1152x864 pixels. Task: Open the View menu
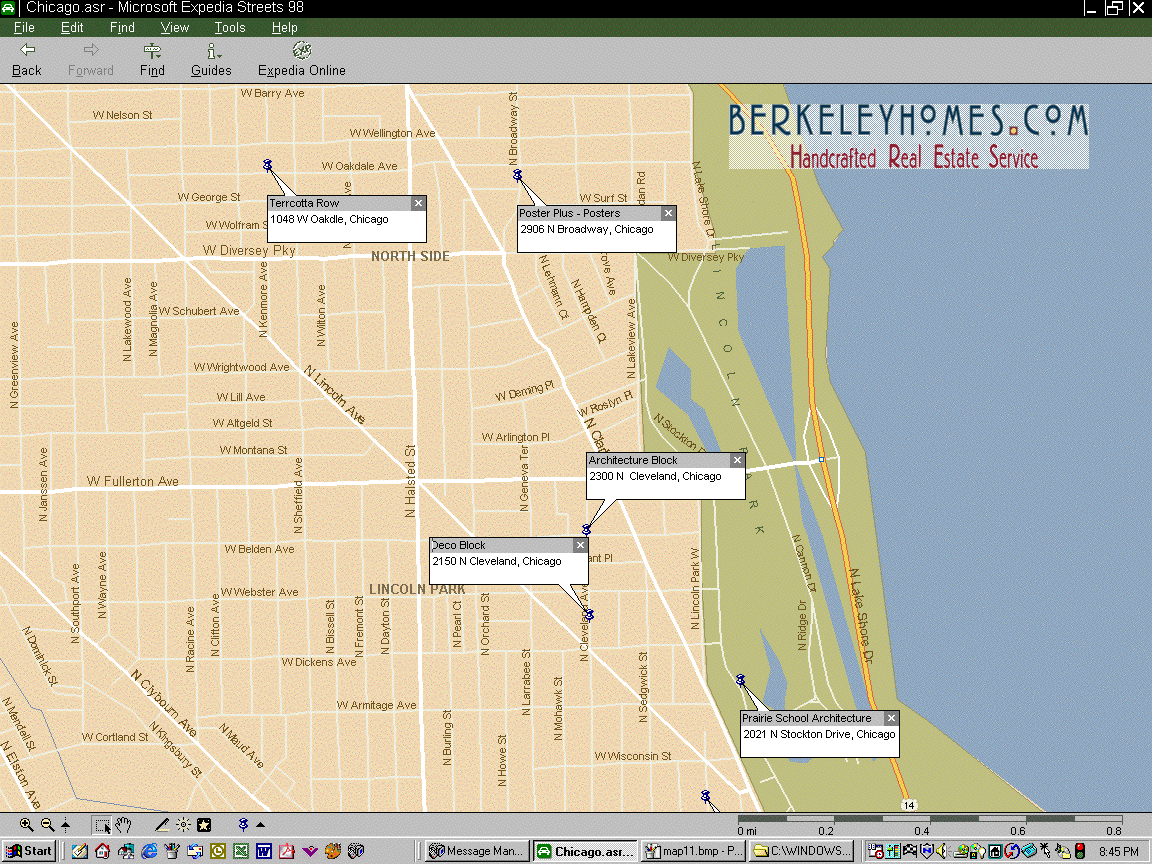tap(174, 28)
